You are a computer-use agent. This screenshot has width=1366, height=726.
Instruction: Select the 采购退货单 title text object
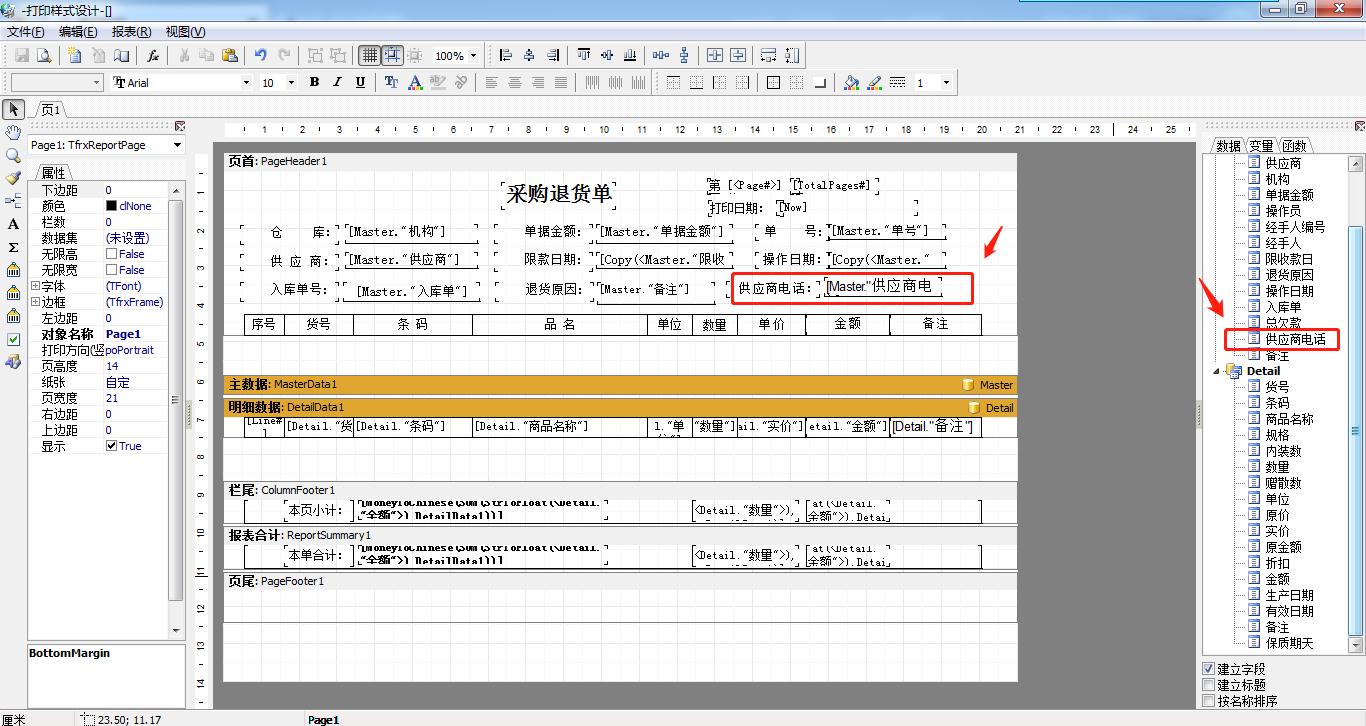(x=558, y=194)
